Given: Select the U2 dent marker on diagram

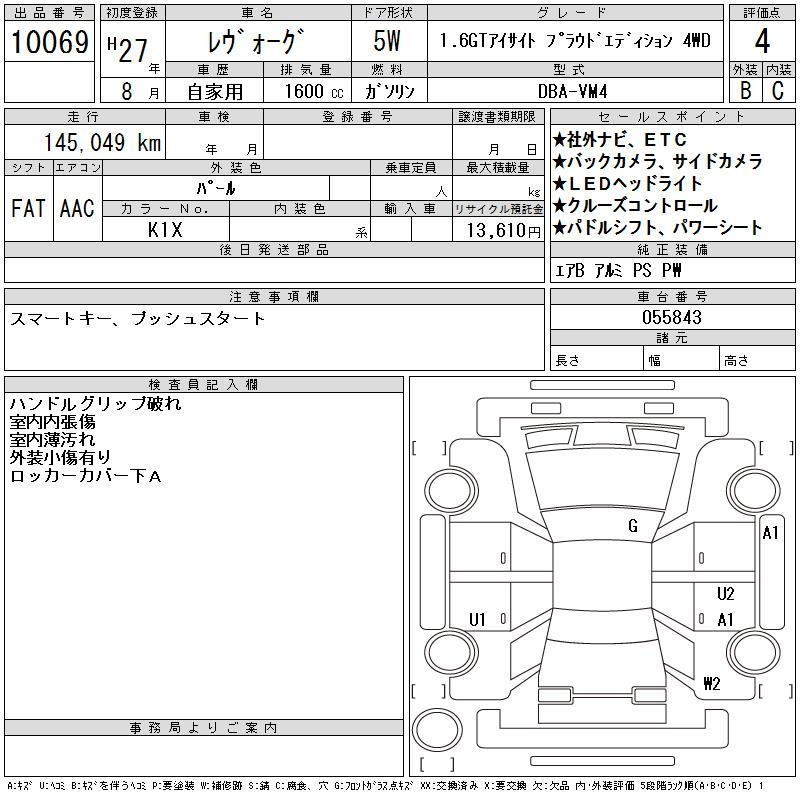Looking at the screenshot, I should click(x=725, y=594).
